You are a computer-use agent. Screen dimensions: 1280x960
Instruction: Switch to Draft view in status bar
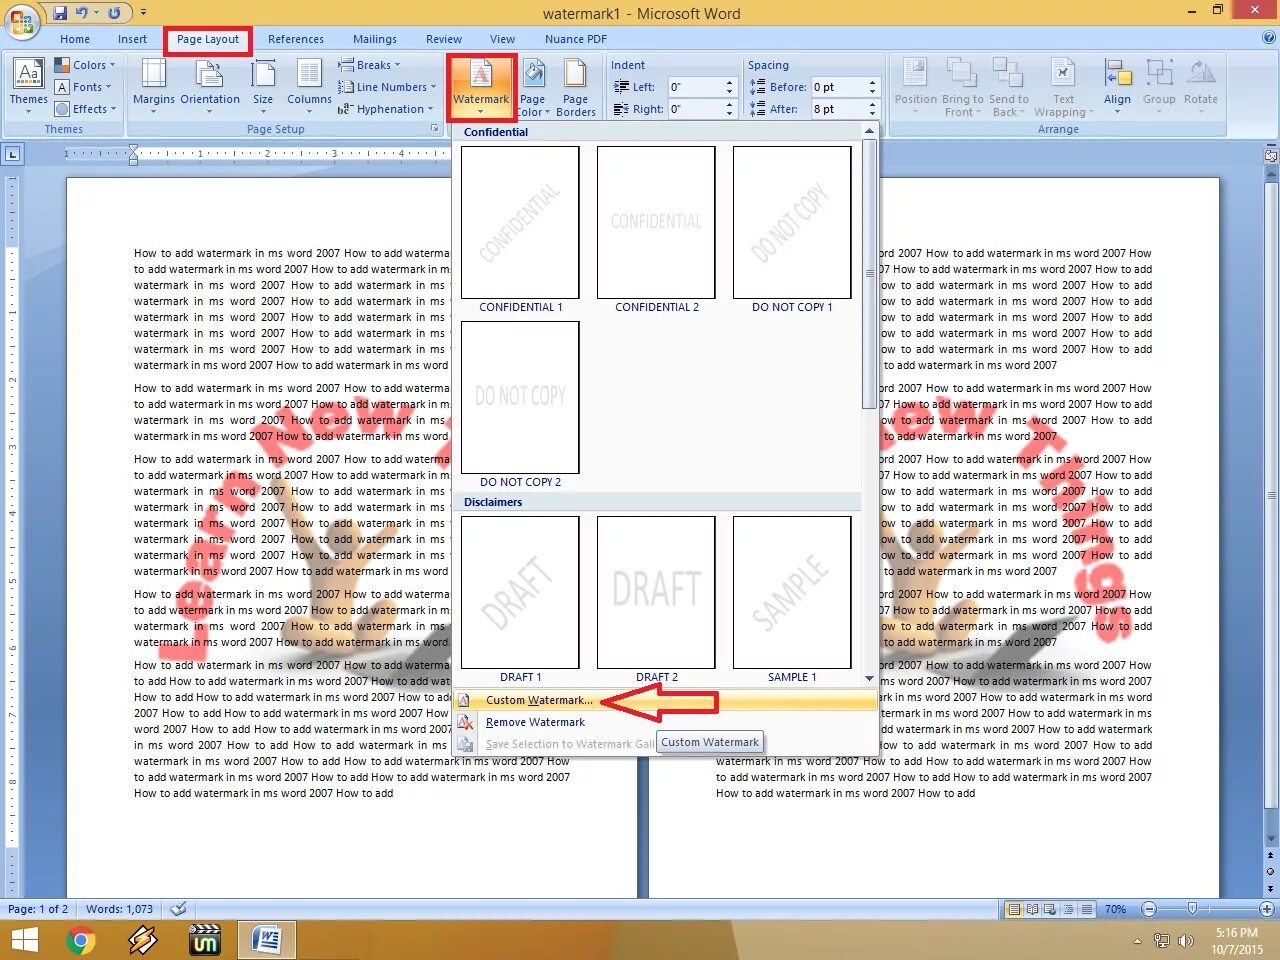coord(1085,909)
